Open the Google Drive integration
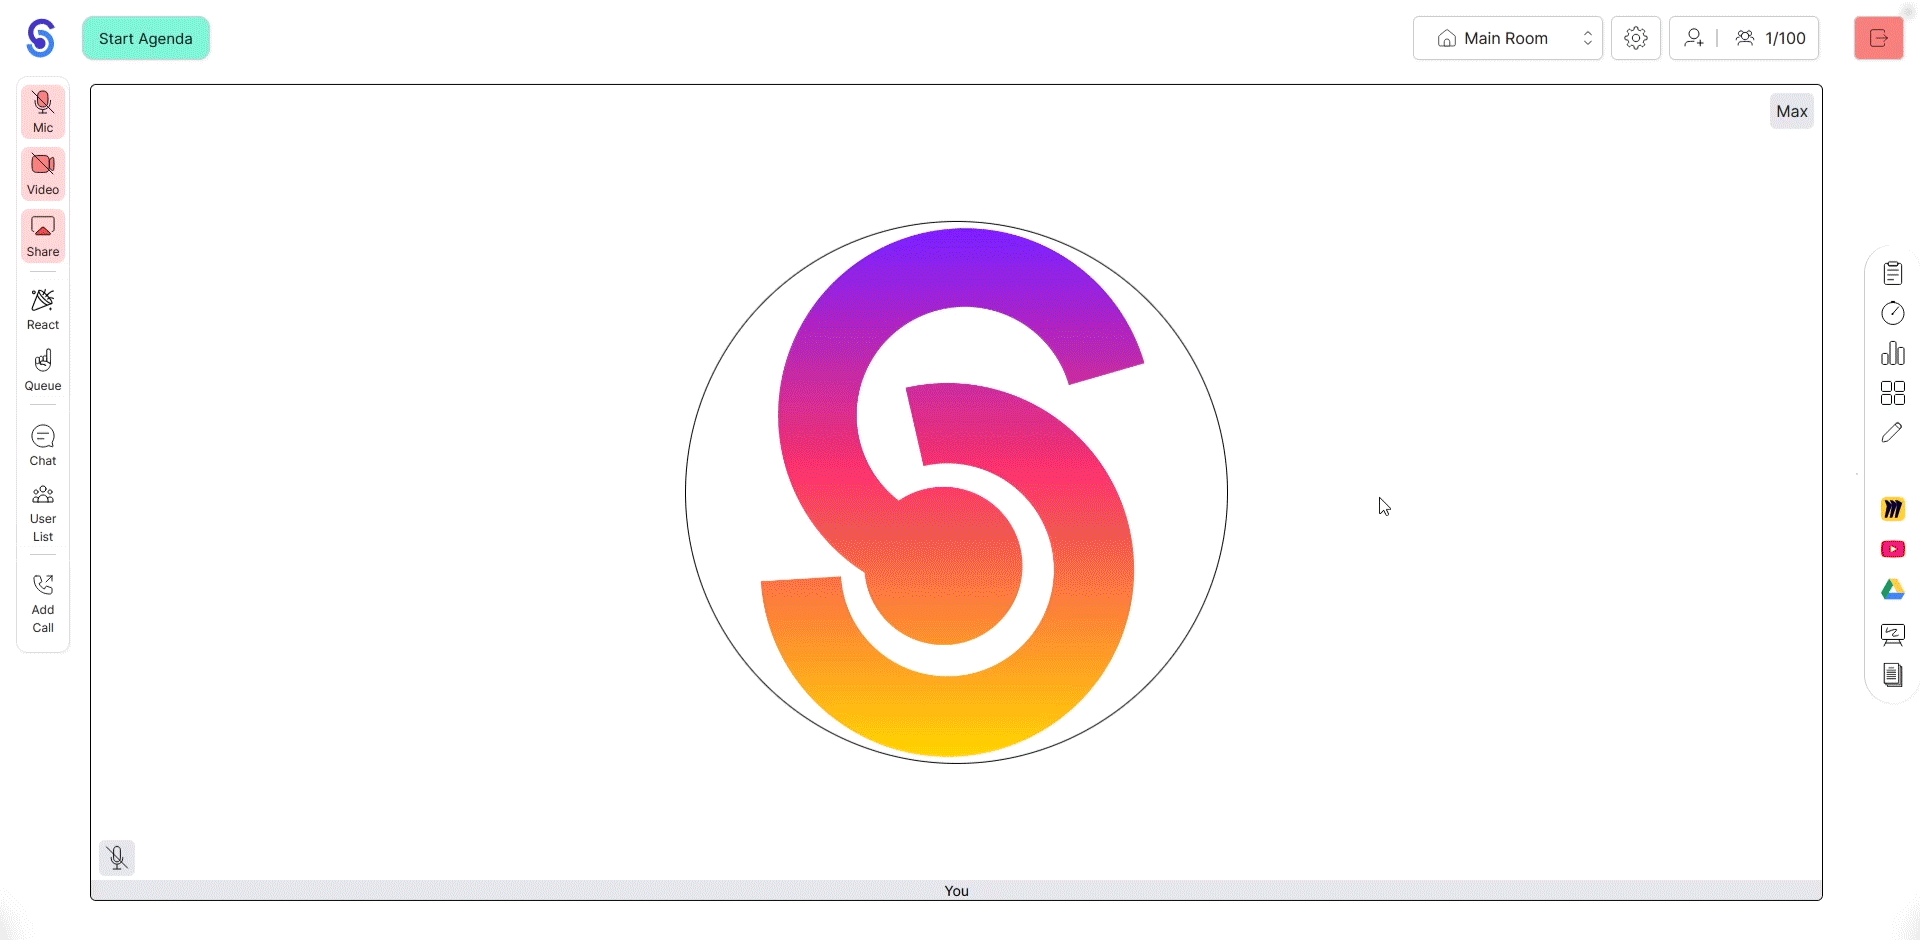 [1893, 590]
